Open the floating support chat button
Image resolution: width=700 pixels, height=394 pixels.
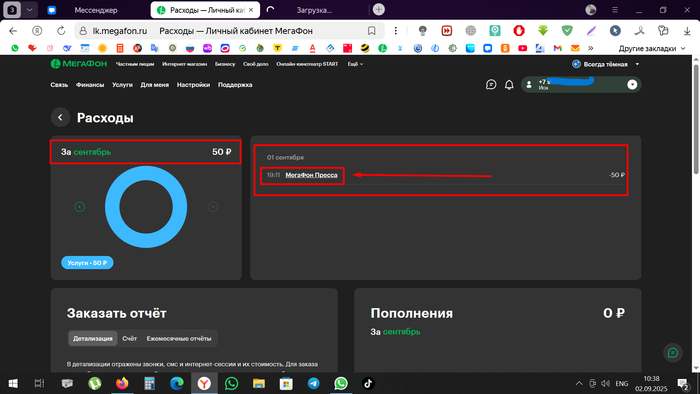[672, 353]
